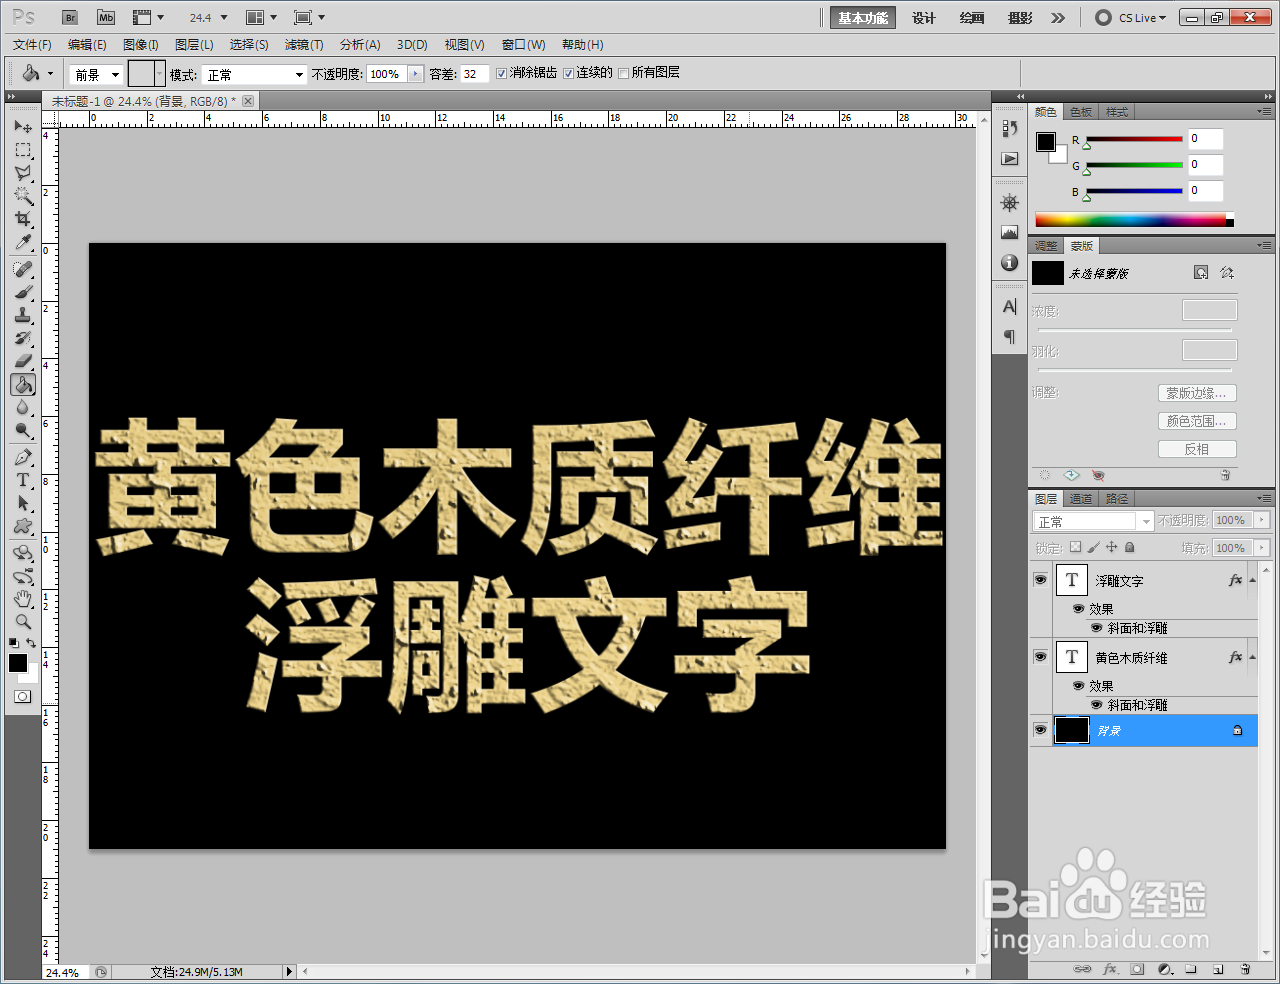Collapse effects of 浮雕文字 layer
The image size is (1280, 984).
coord(1252,580)
